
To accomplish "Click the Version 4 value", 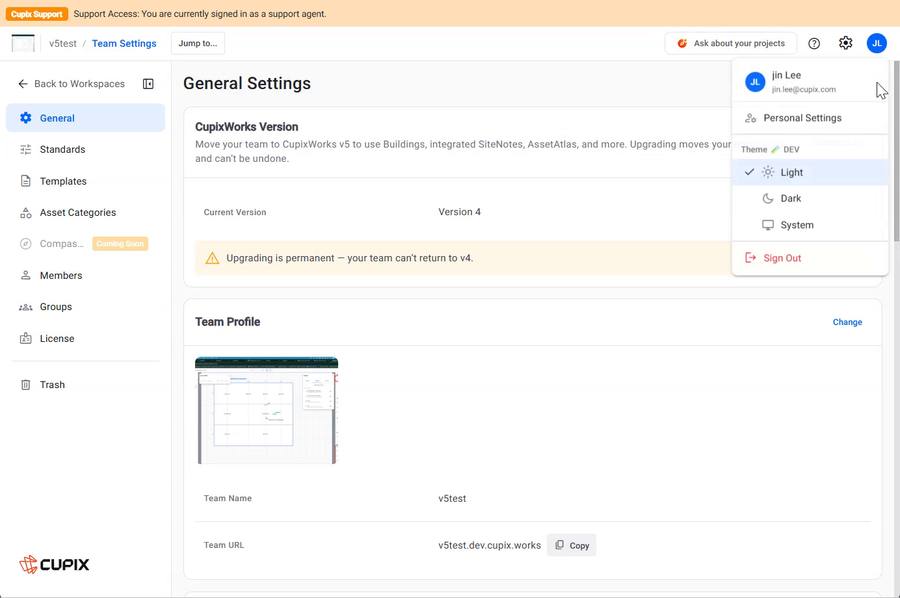I will (x=459, y=212).
